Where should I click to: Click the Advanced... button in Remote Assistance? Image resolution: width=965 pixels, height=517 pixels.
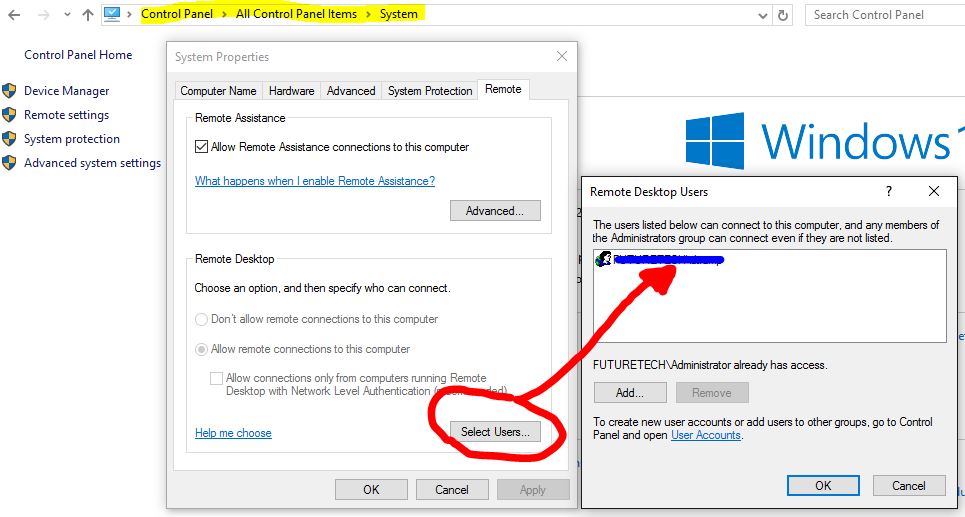[x=495, y=210]
